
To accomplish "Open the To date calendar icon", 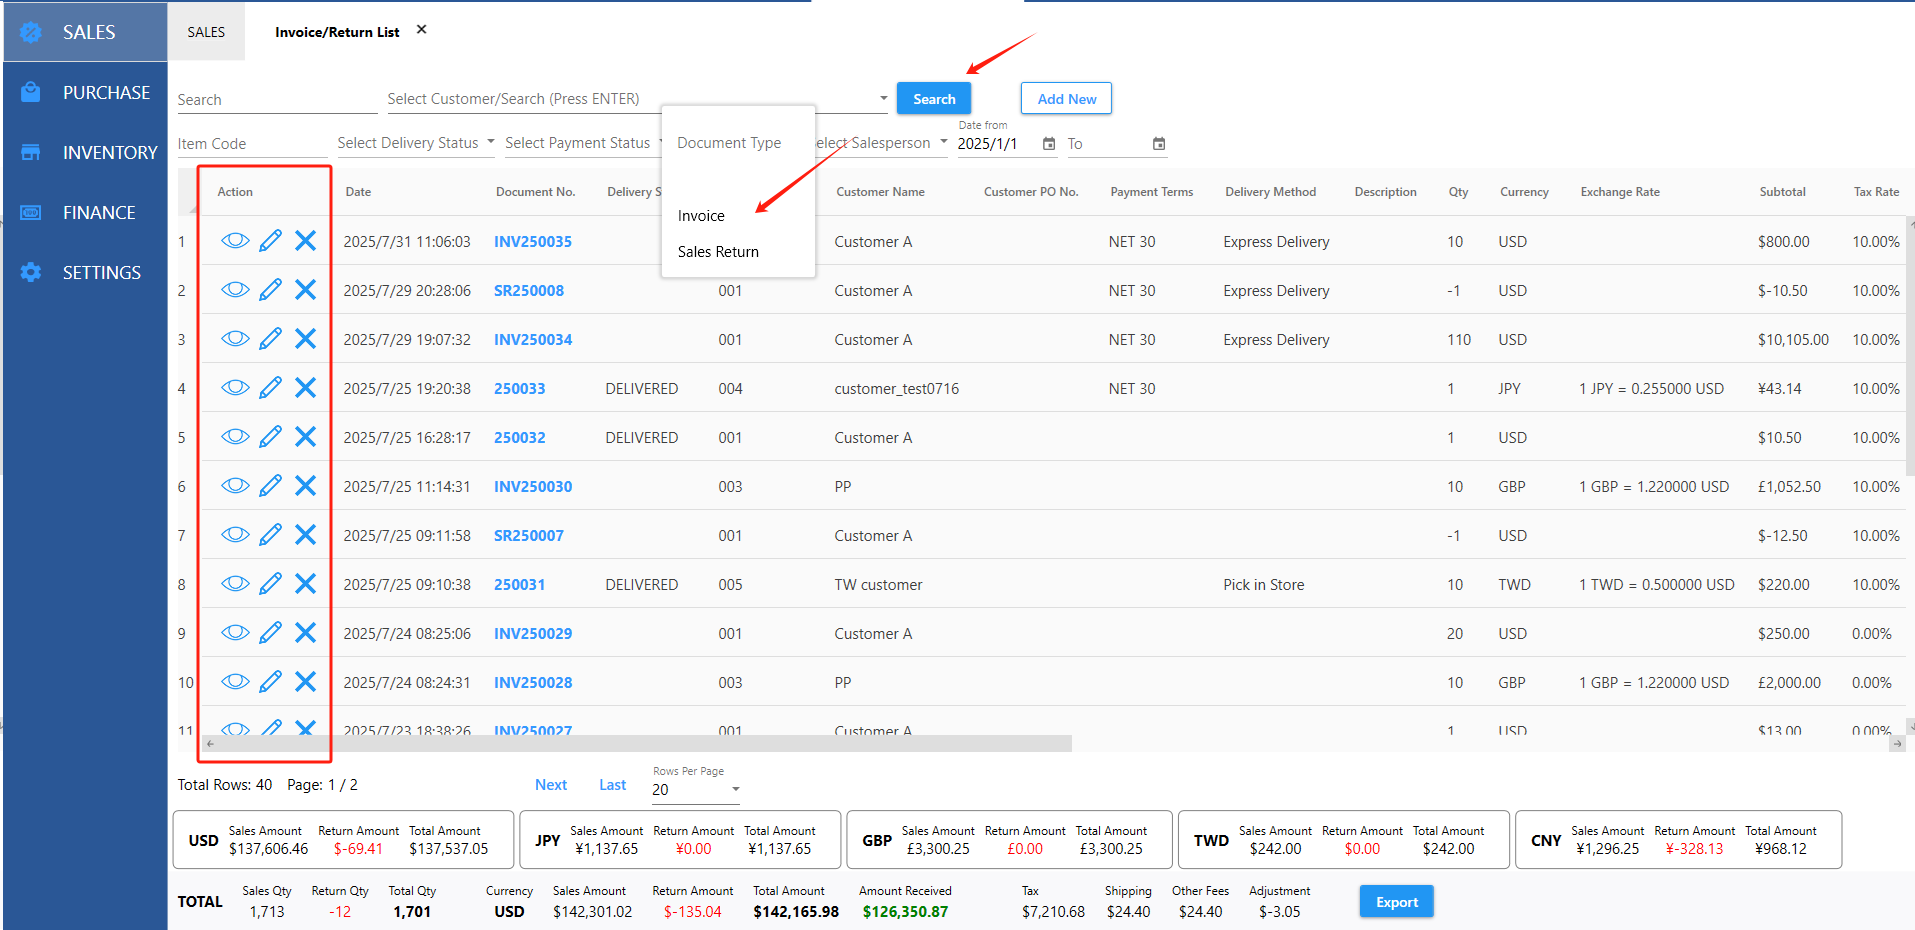I will [1159, 144].
